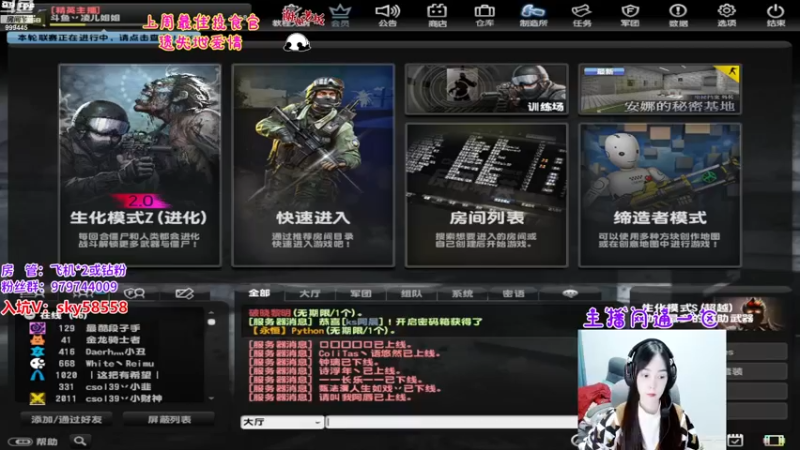Open the 数据 info icon

(678, 15)
